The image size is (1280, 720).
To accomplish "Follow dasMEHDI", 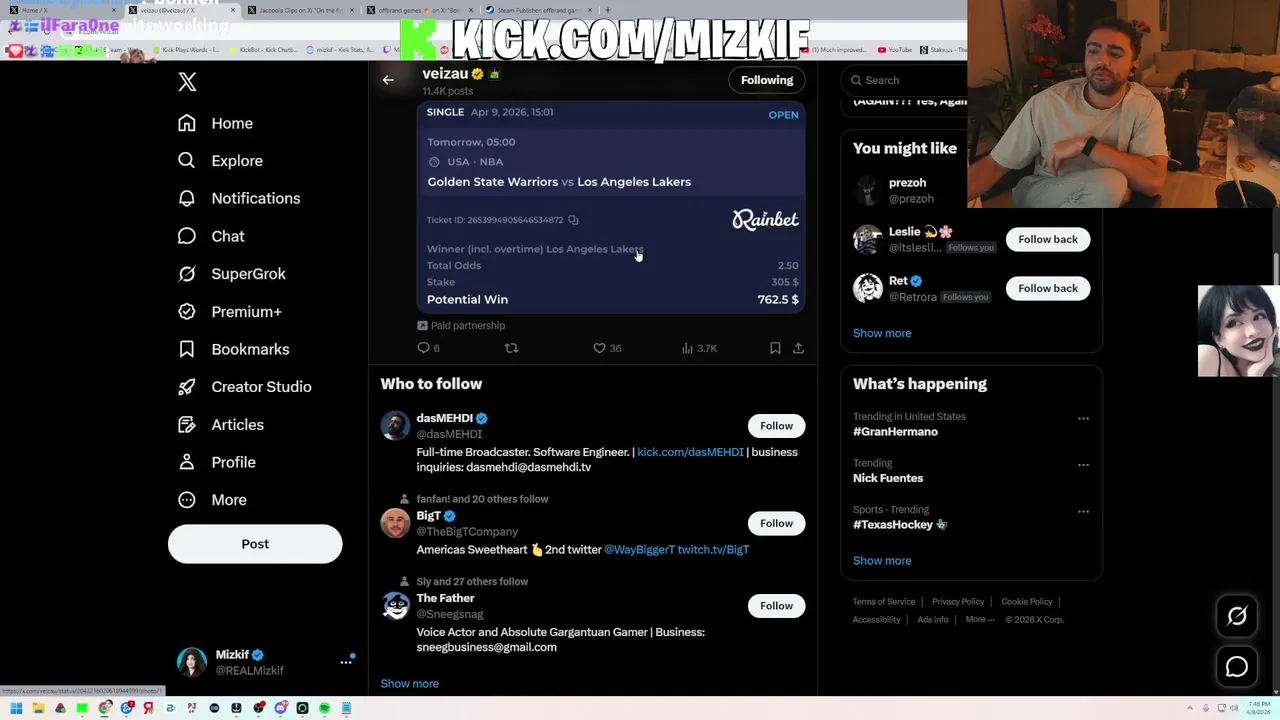I will (x=776, y=426).
